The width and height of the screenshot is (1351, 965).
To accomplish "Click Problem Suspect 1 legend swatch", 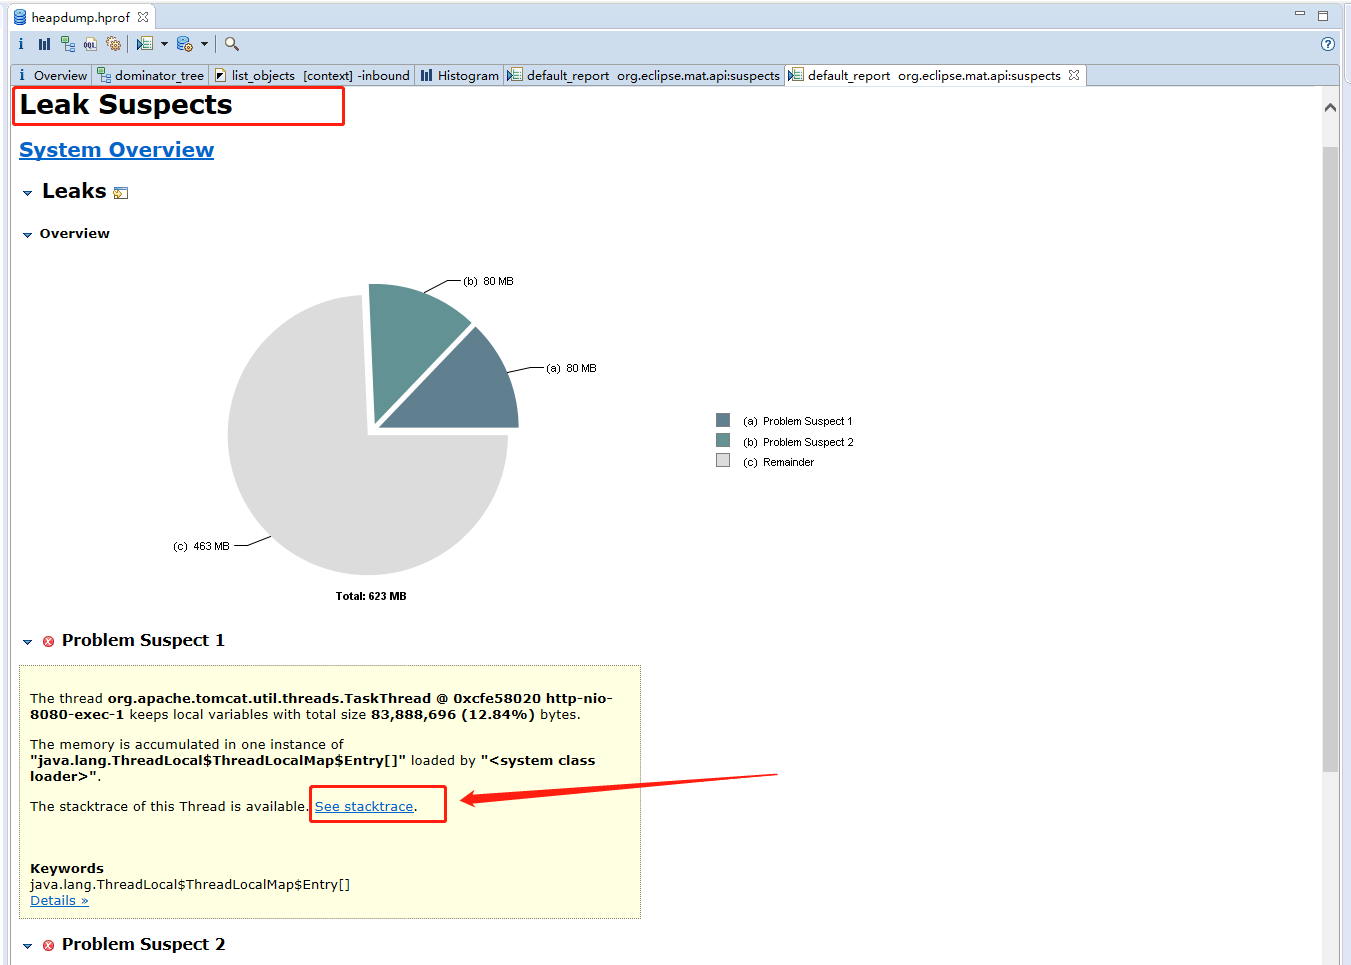I will click(x=723, y=420).
